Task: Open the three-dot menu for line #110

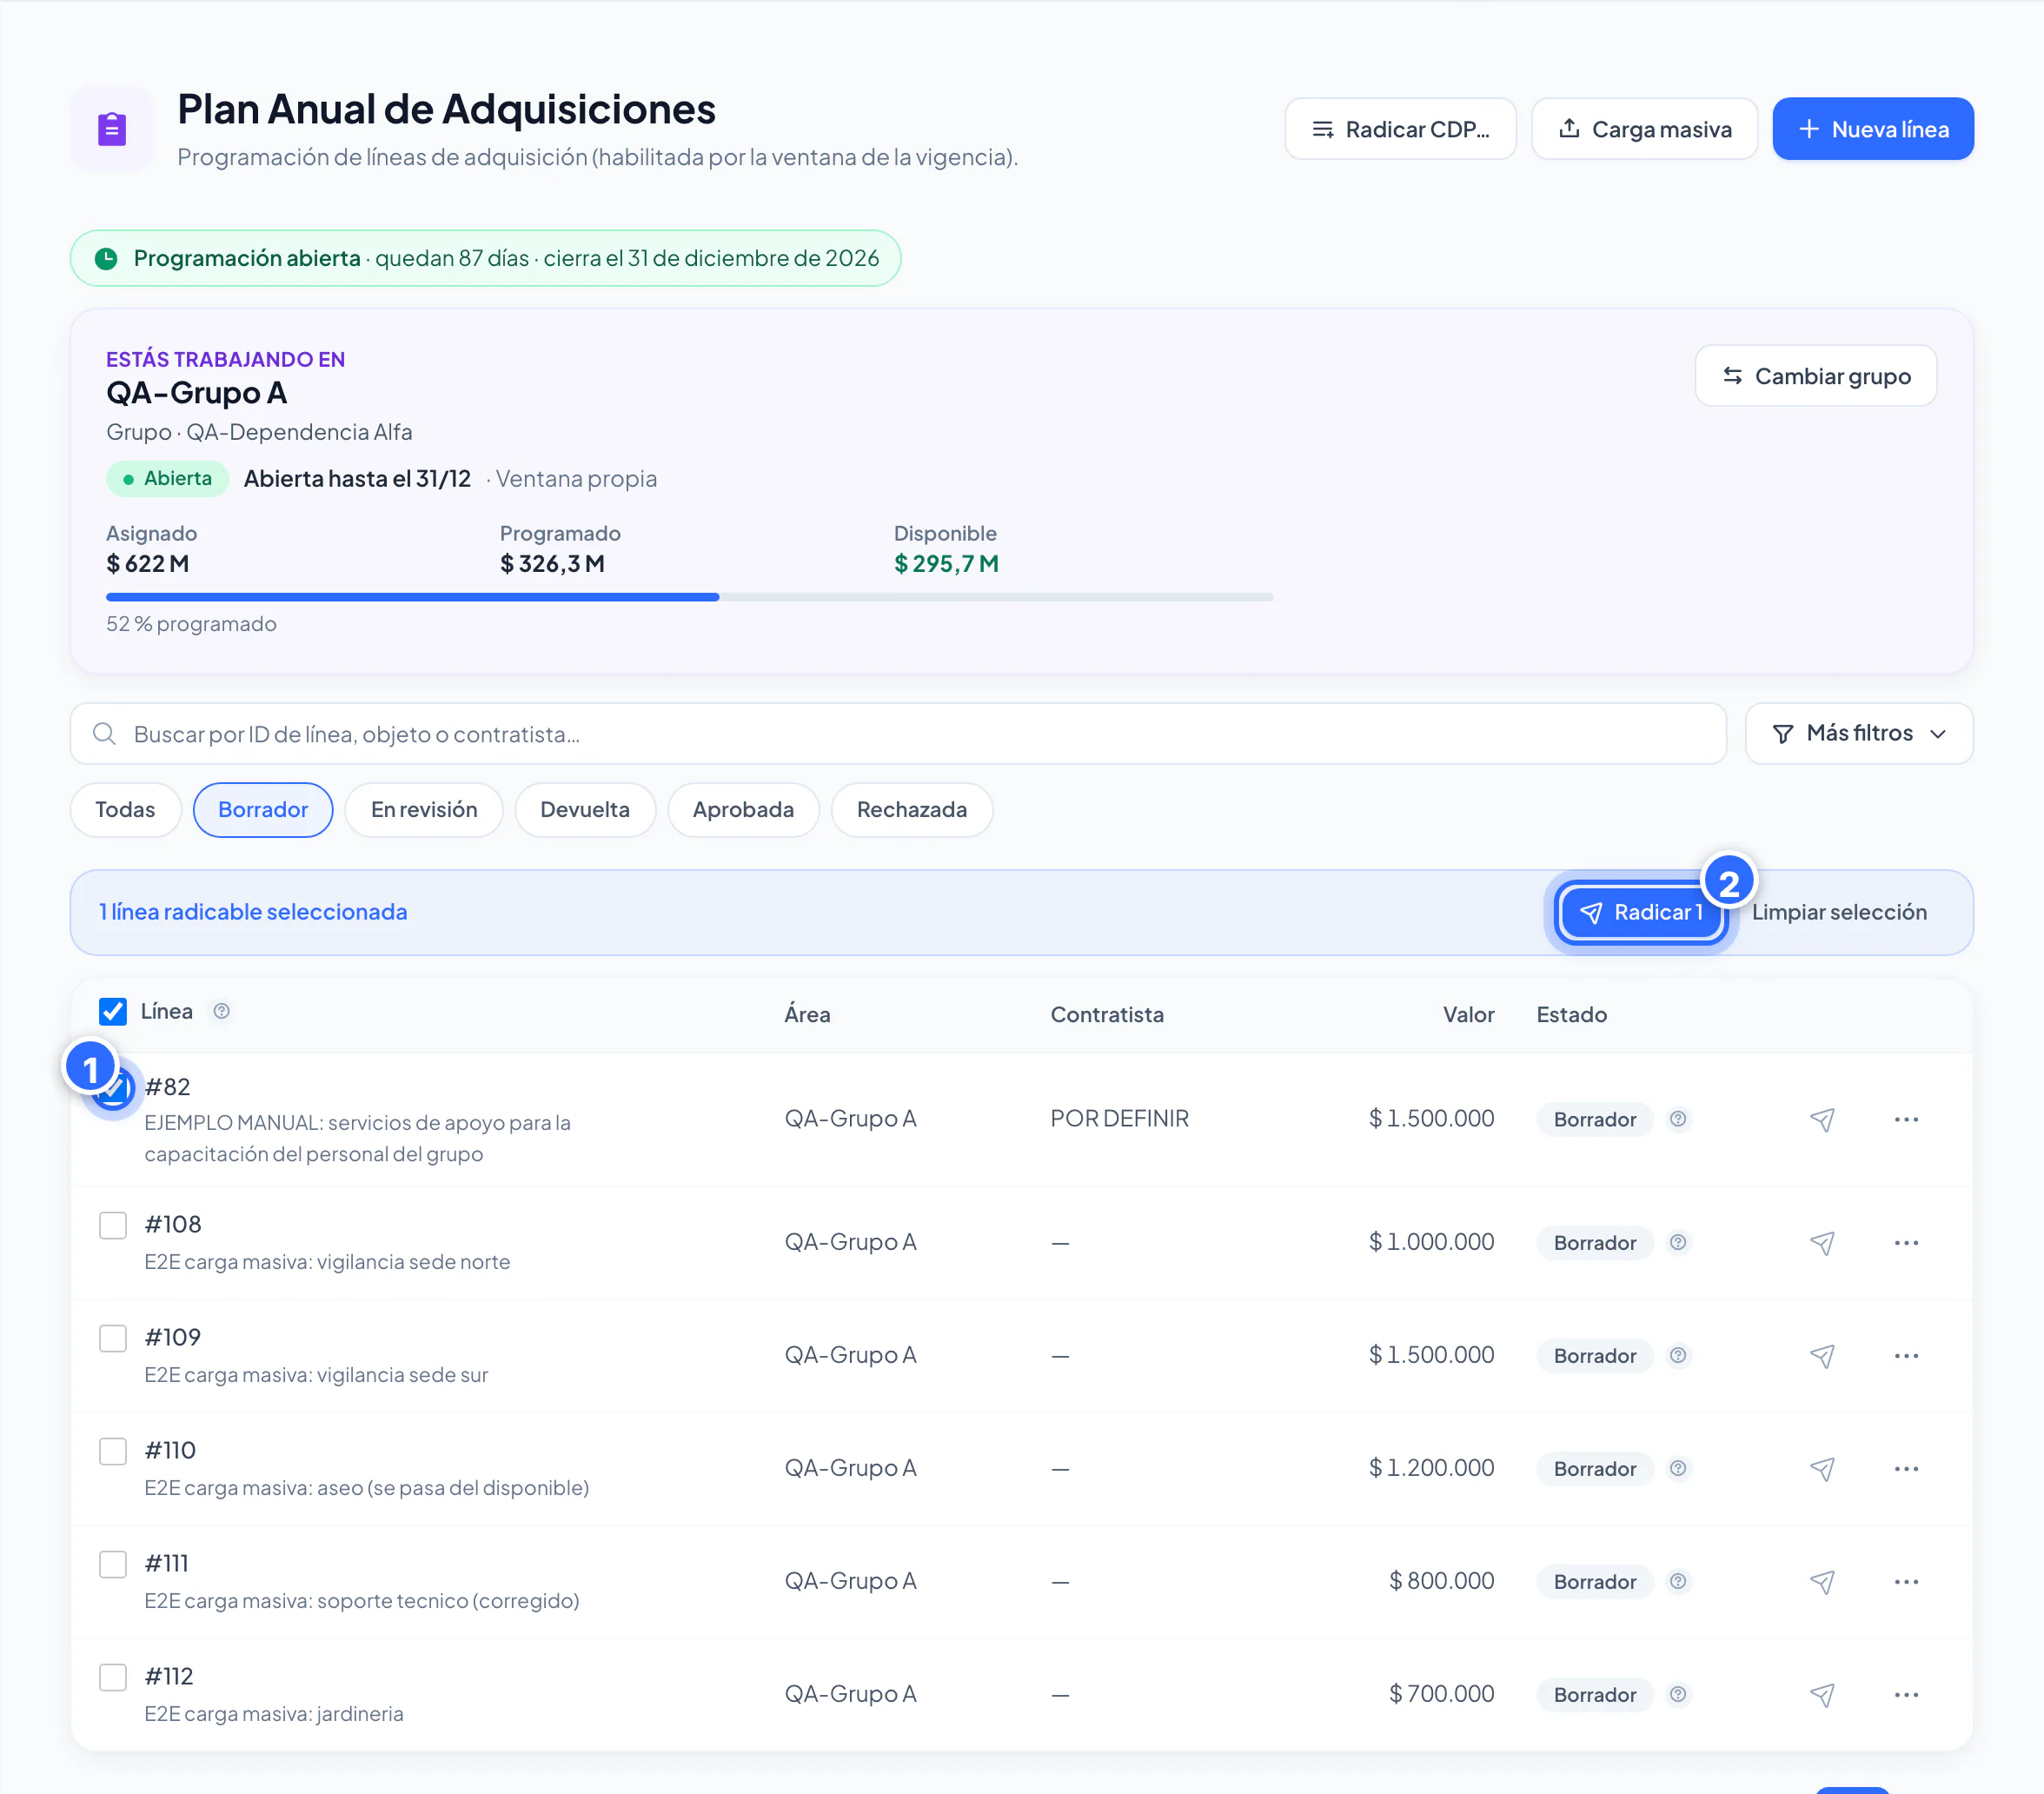Action: click(1906, 1469)
